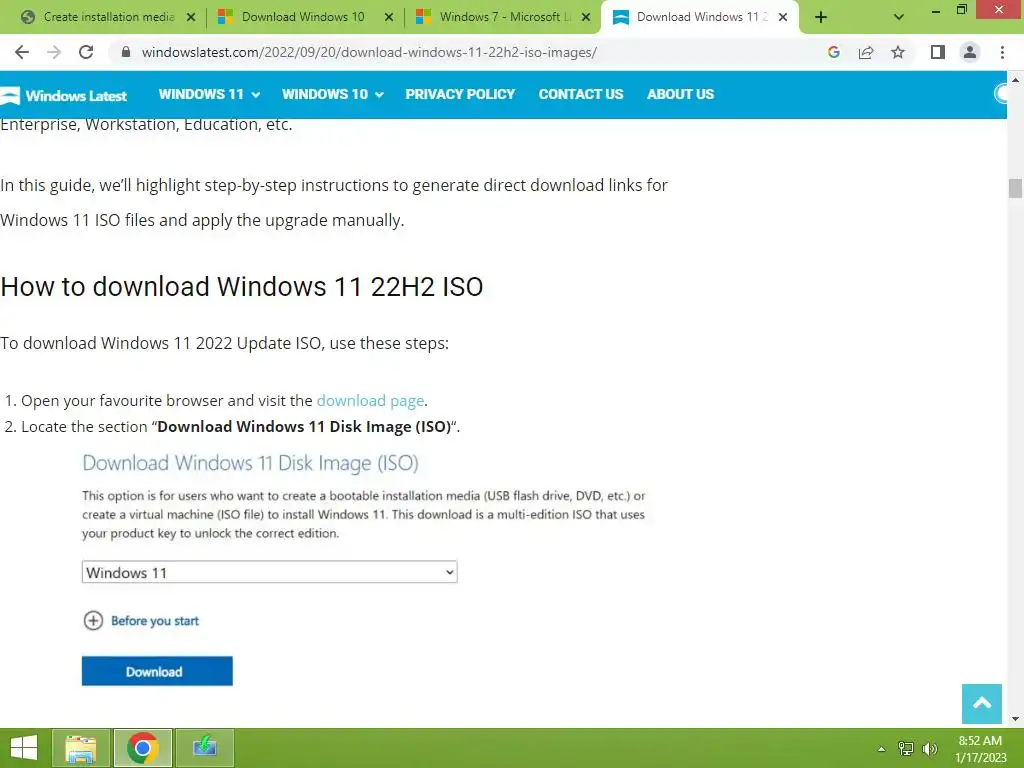Switch to Create installation media tab
The width and height of the screenshot is (1024, 768).
(x=108, y=17)
